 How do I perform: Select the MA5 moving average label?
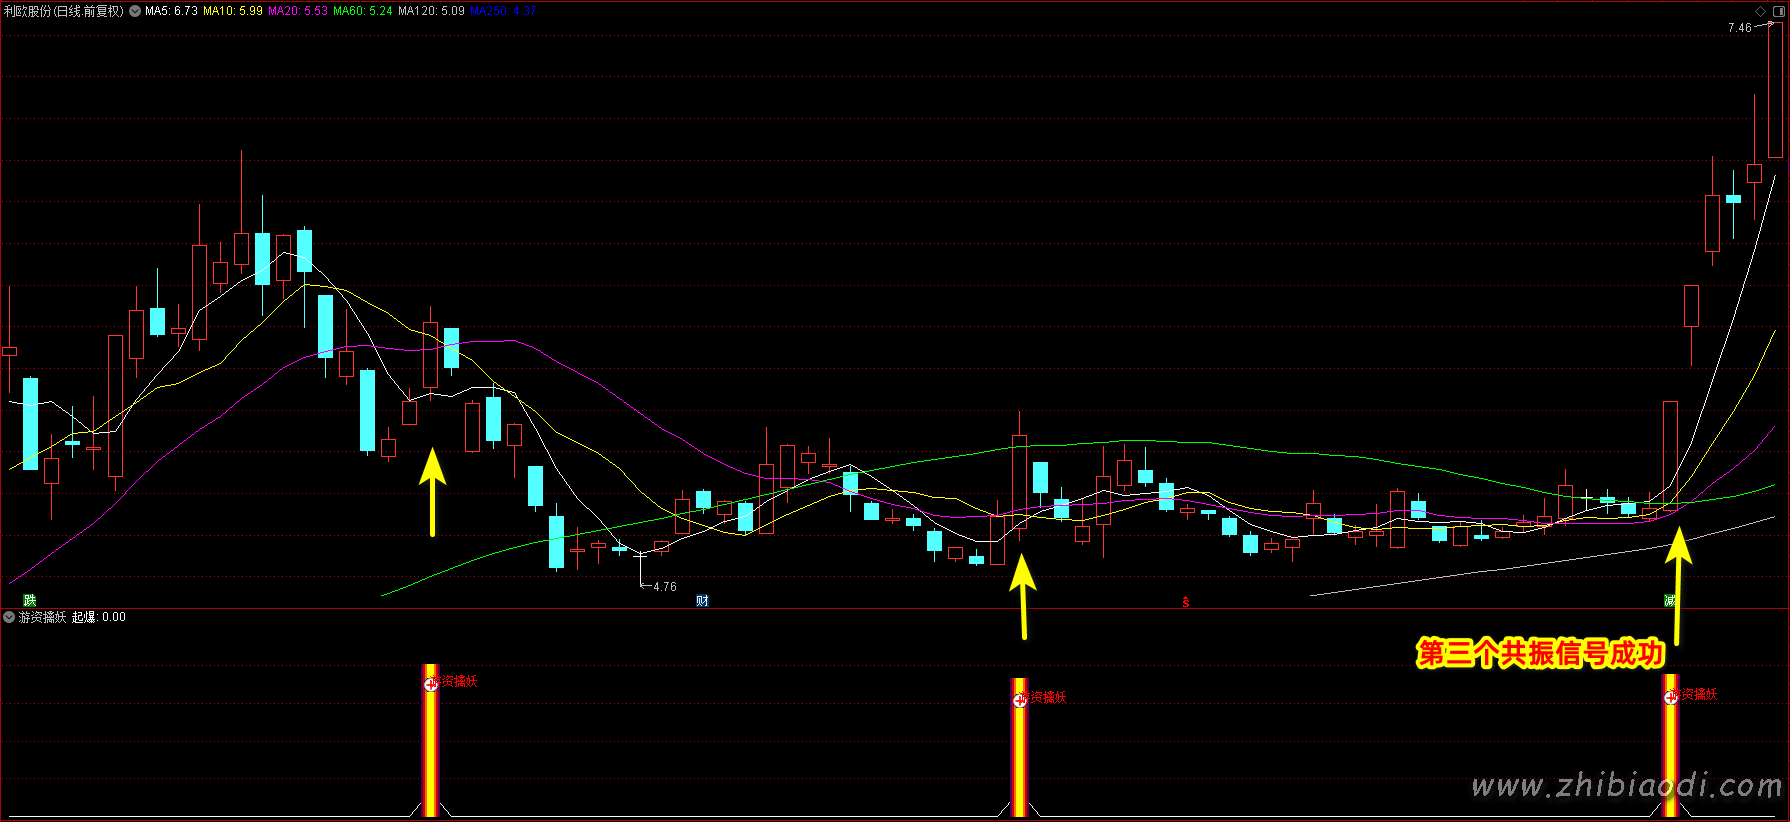click(171, 11)
